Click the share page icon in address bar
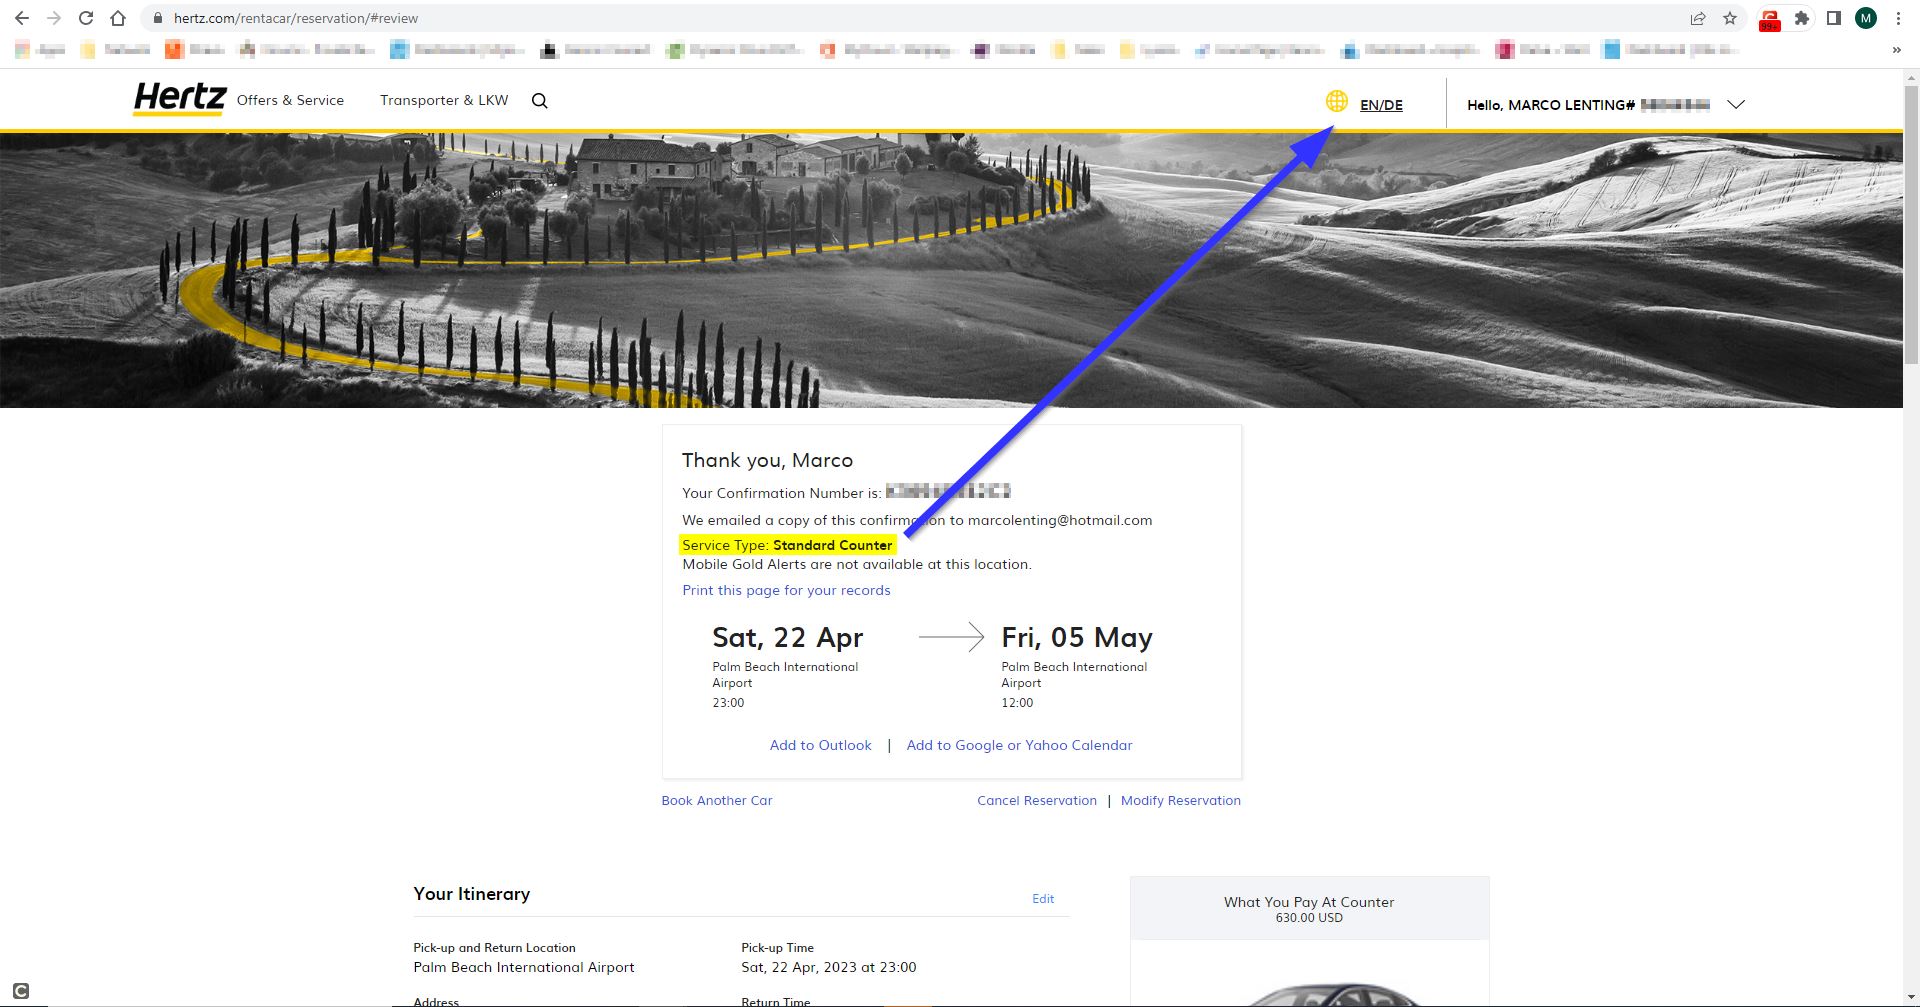The width and height of the screenshot is (1920, 1007). [x=1698, y=18]
